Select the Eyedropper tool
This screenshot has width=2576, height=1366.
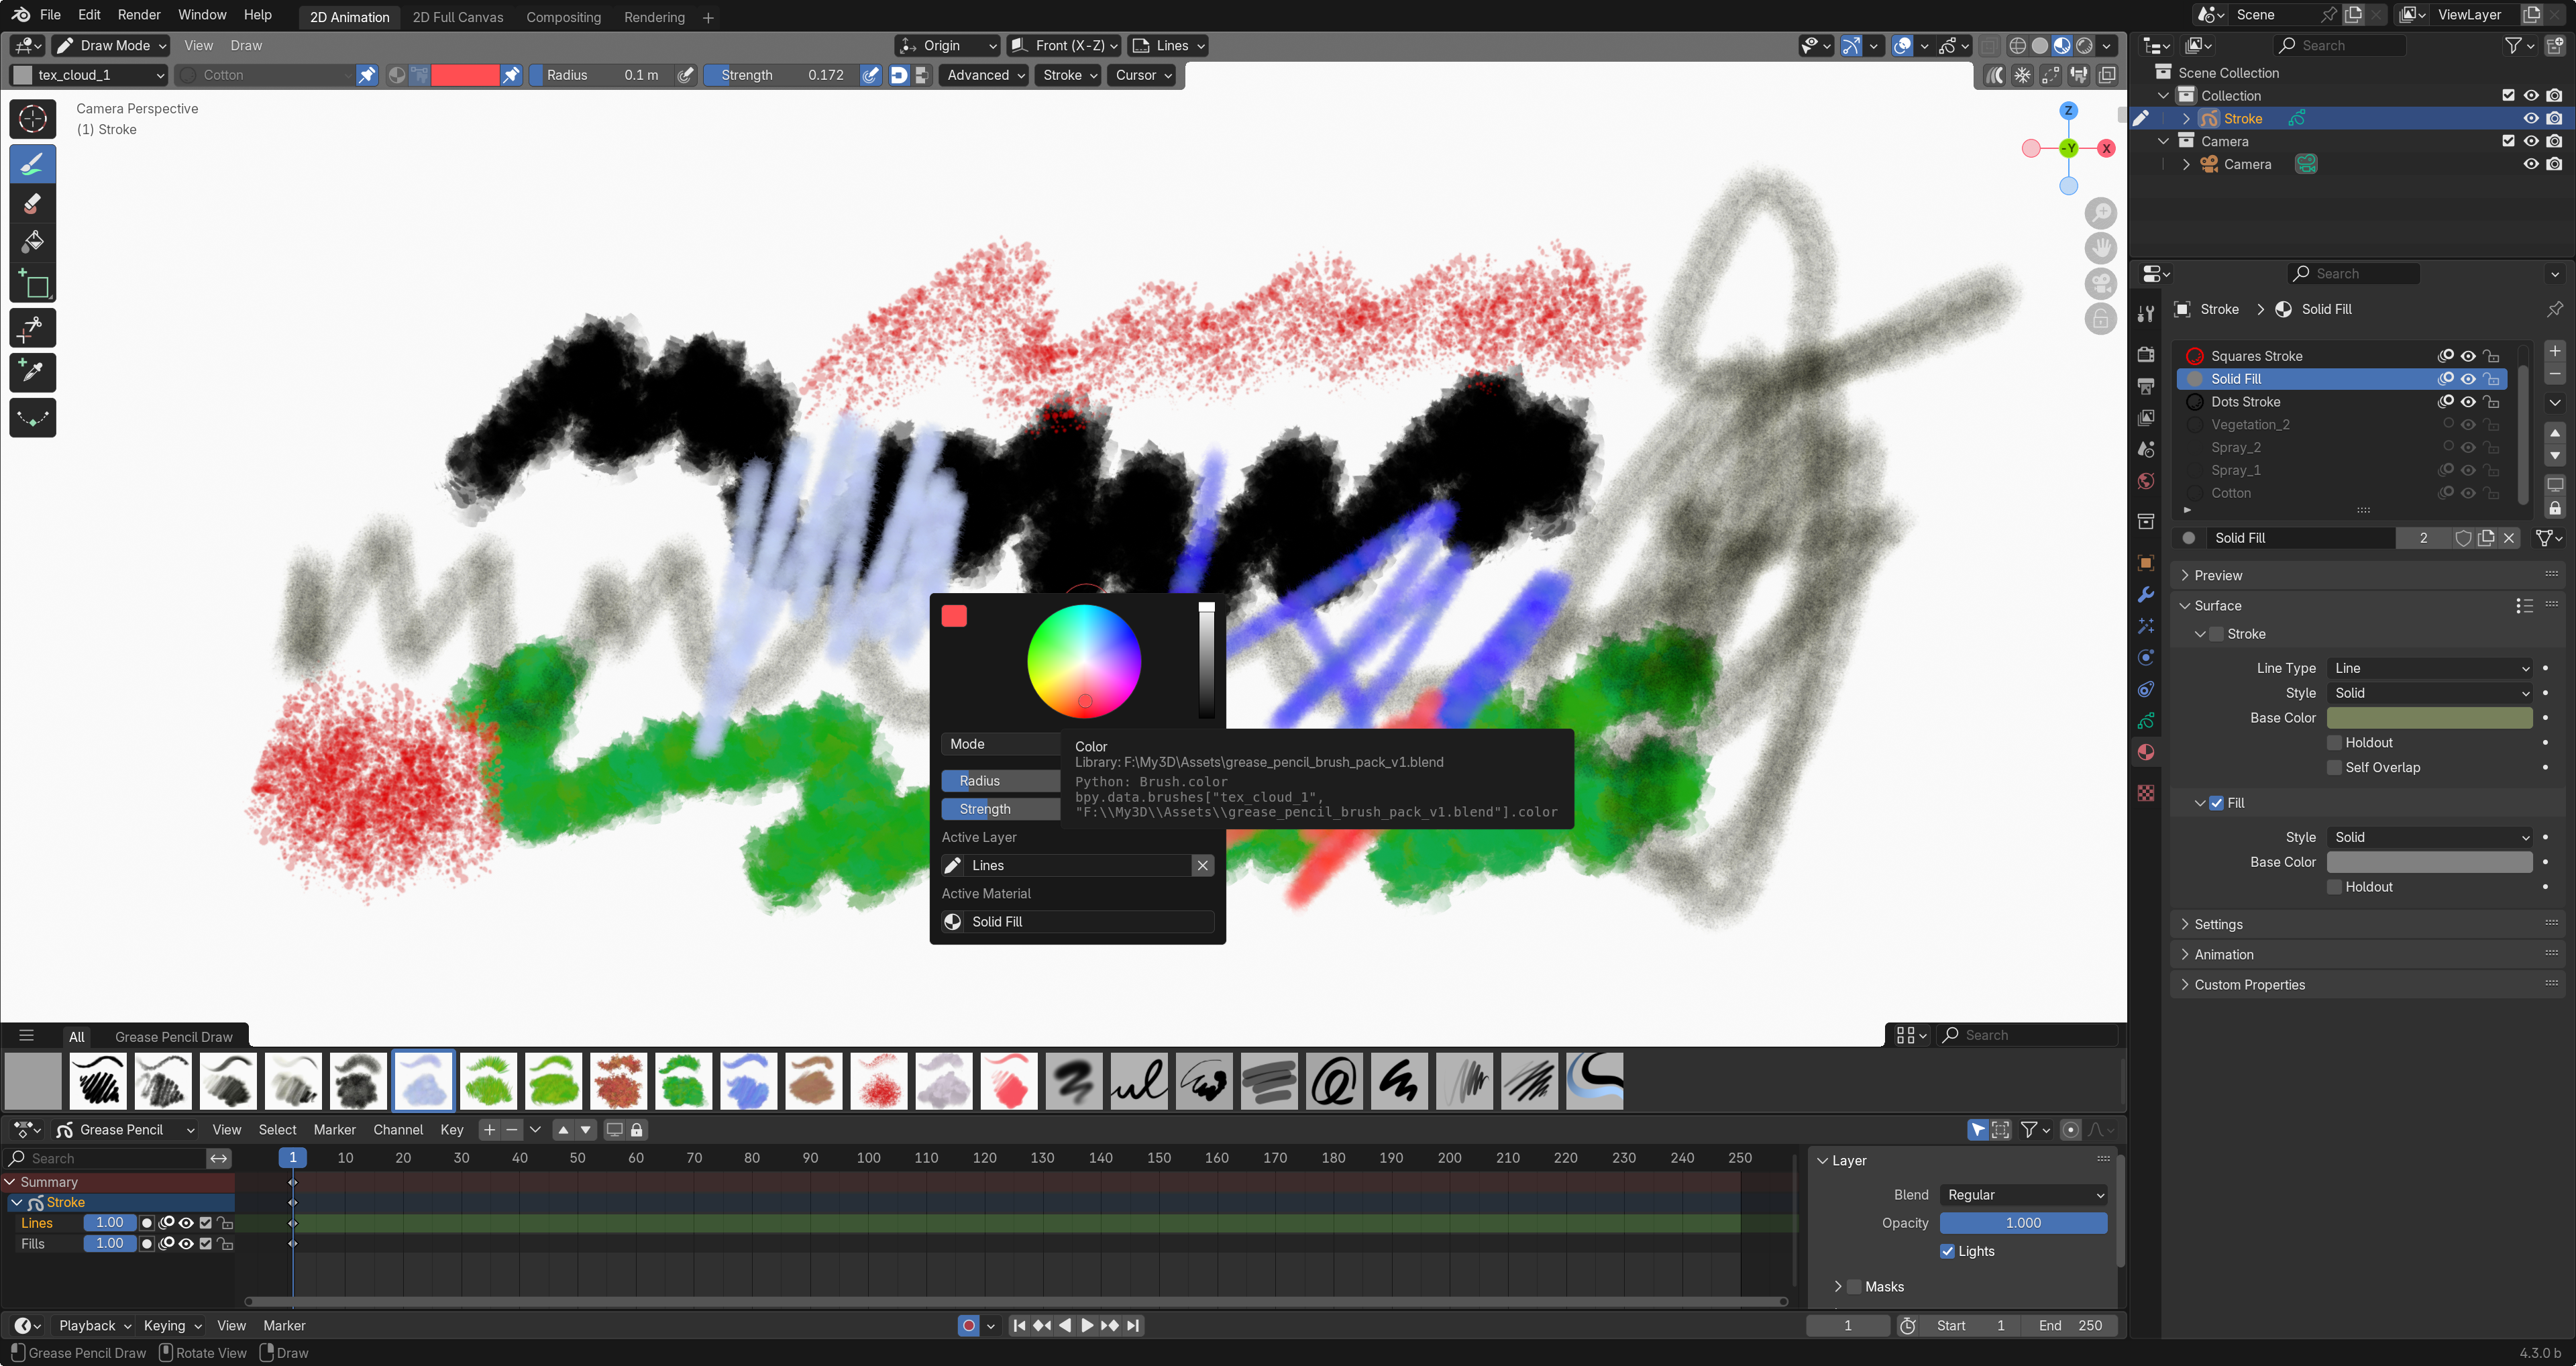(x=32, y=372)
